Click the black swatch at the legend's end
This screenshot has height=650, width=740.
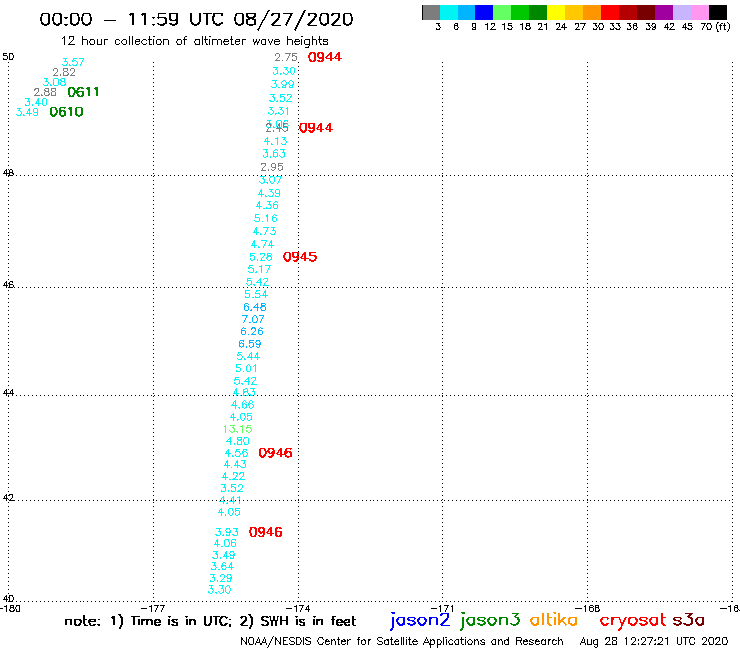tap(718, 12)
